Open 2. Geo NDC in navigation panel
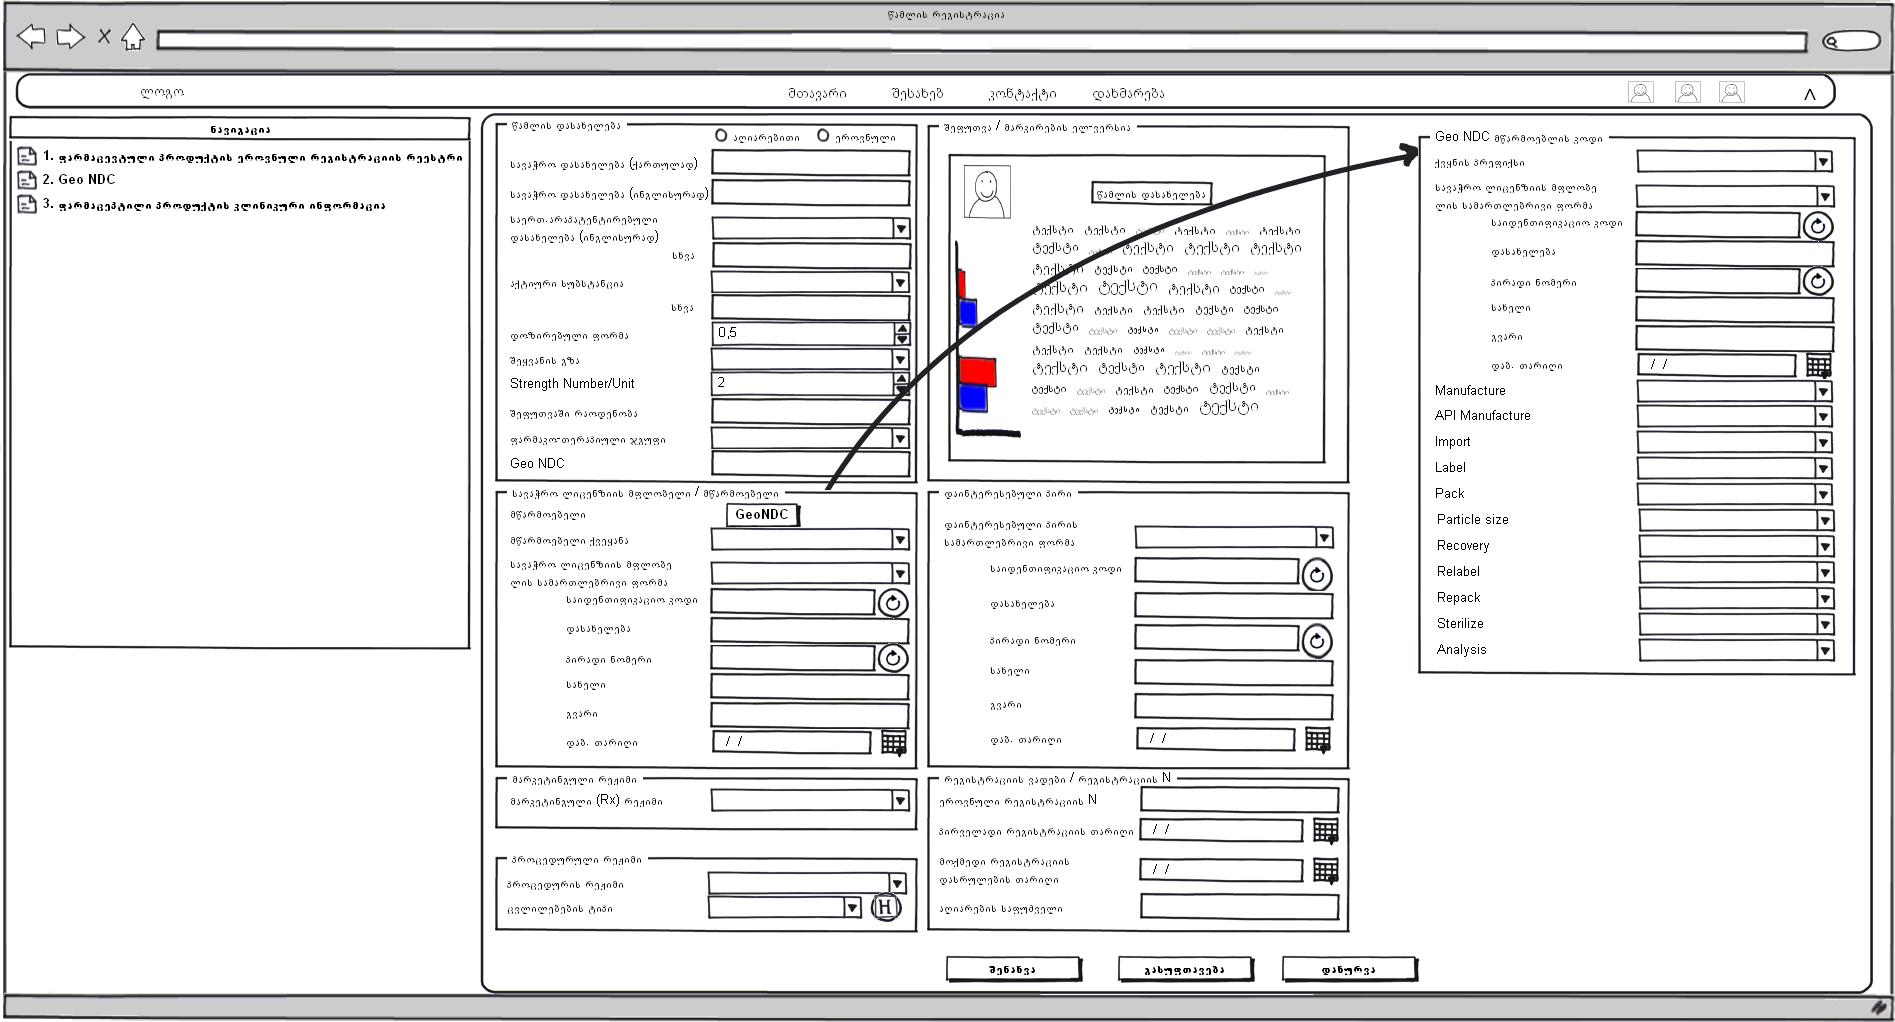 click(86, 180)
